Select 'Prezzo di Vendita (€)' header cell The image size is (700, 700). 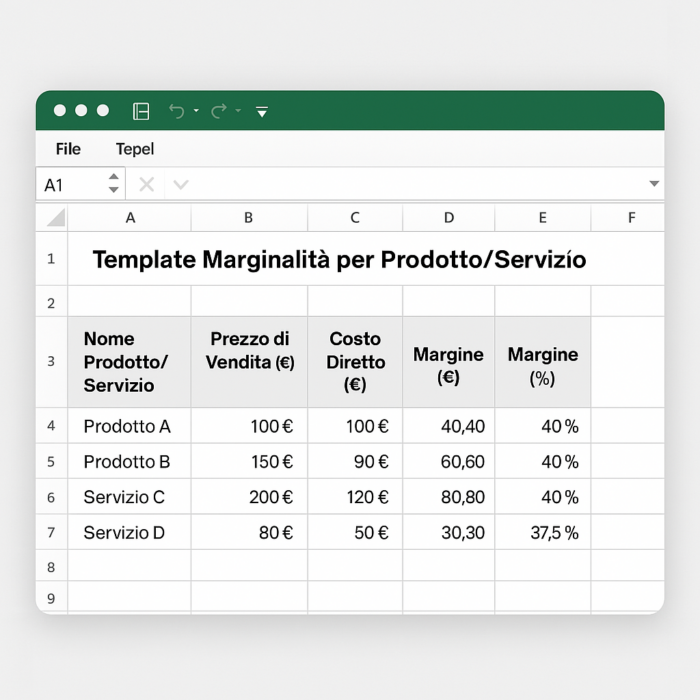[x=249, y=362]
